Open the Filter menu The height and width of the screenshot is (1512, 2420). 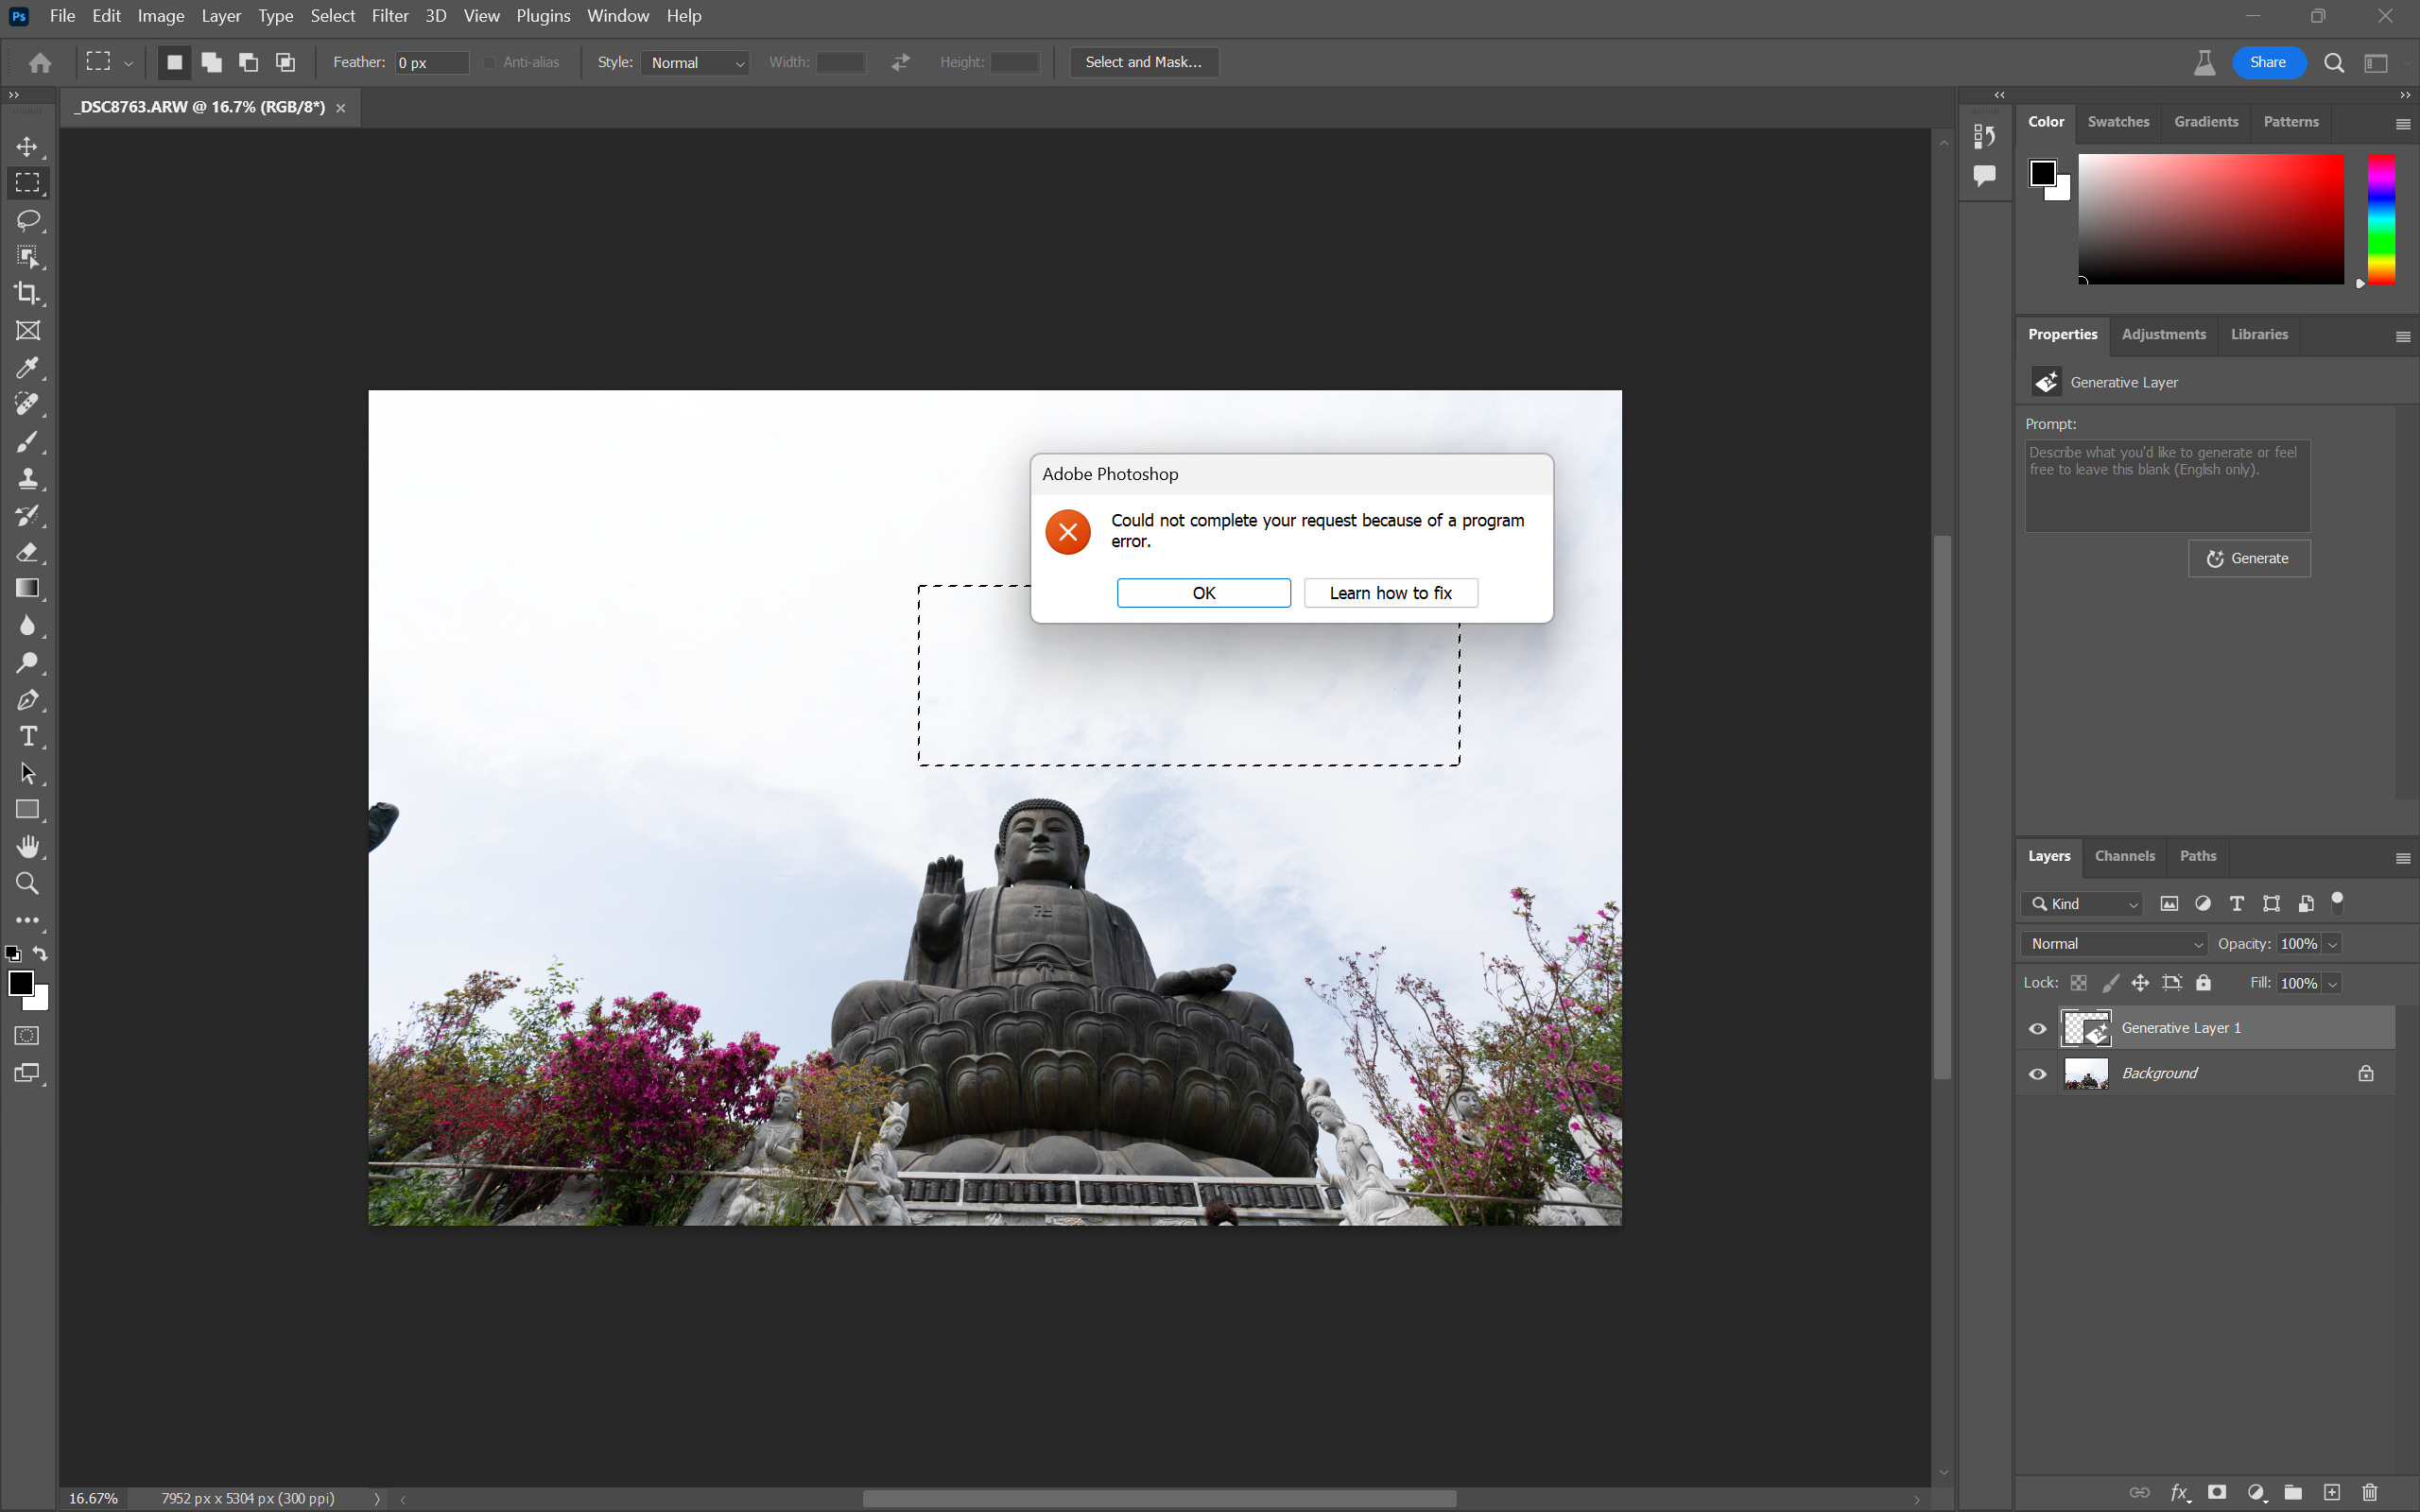click(389, 16)
